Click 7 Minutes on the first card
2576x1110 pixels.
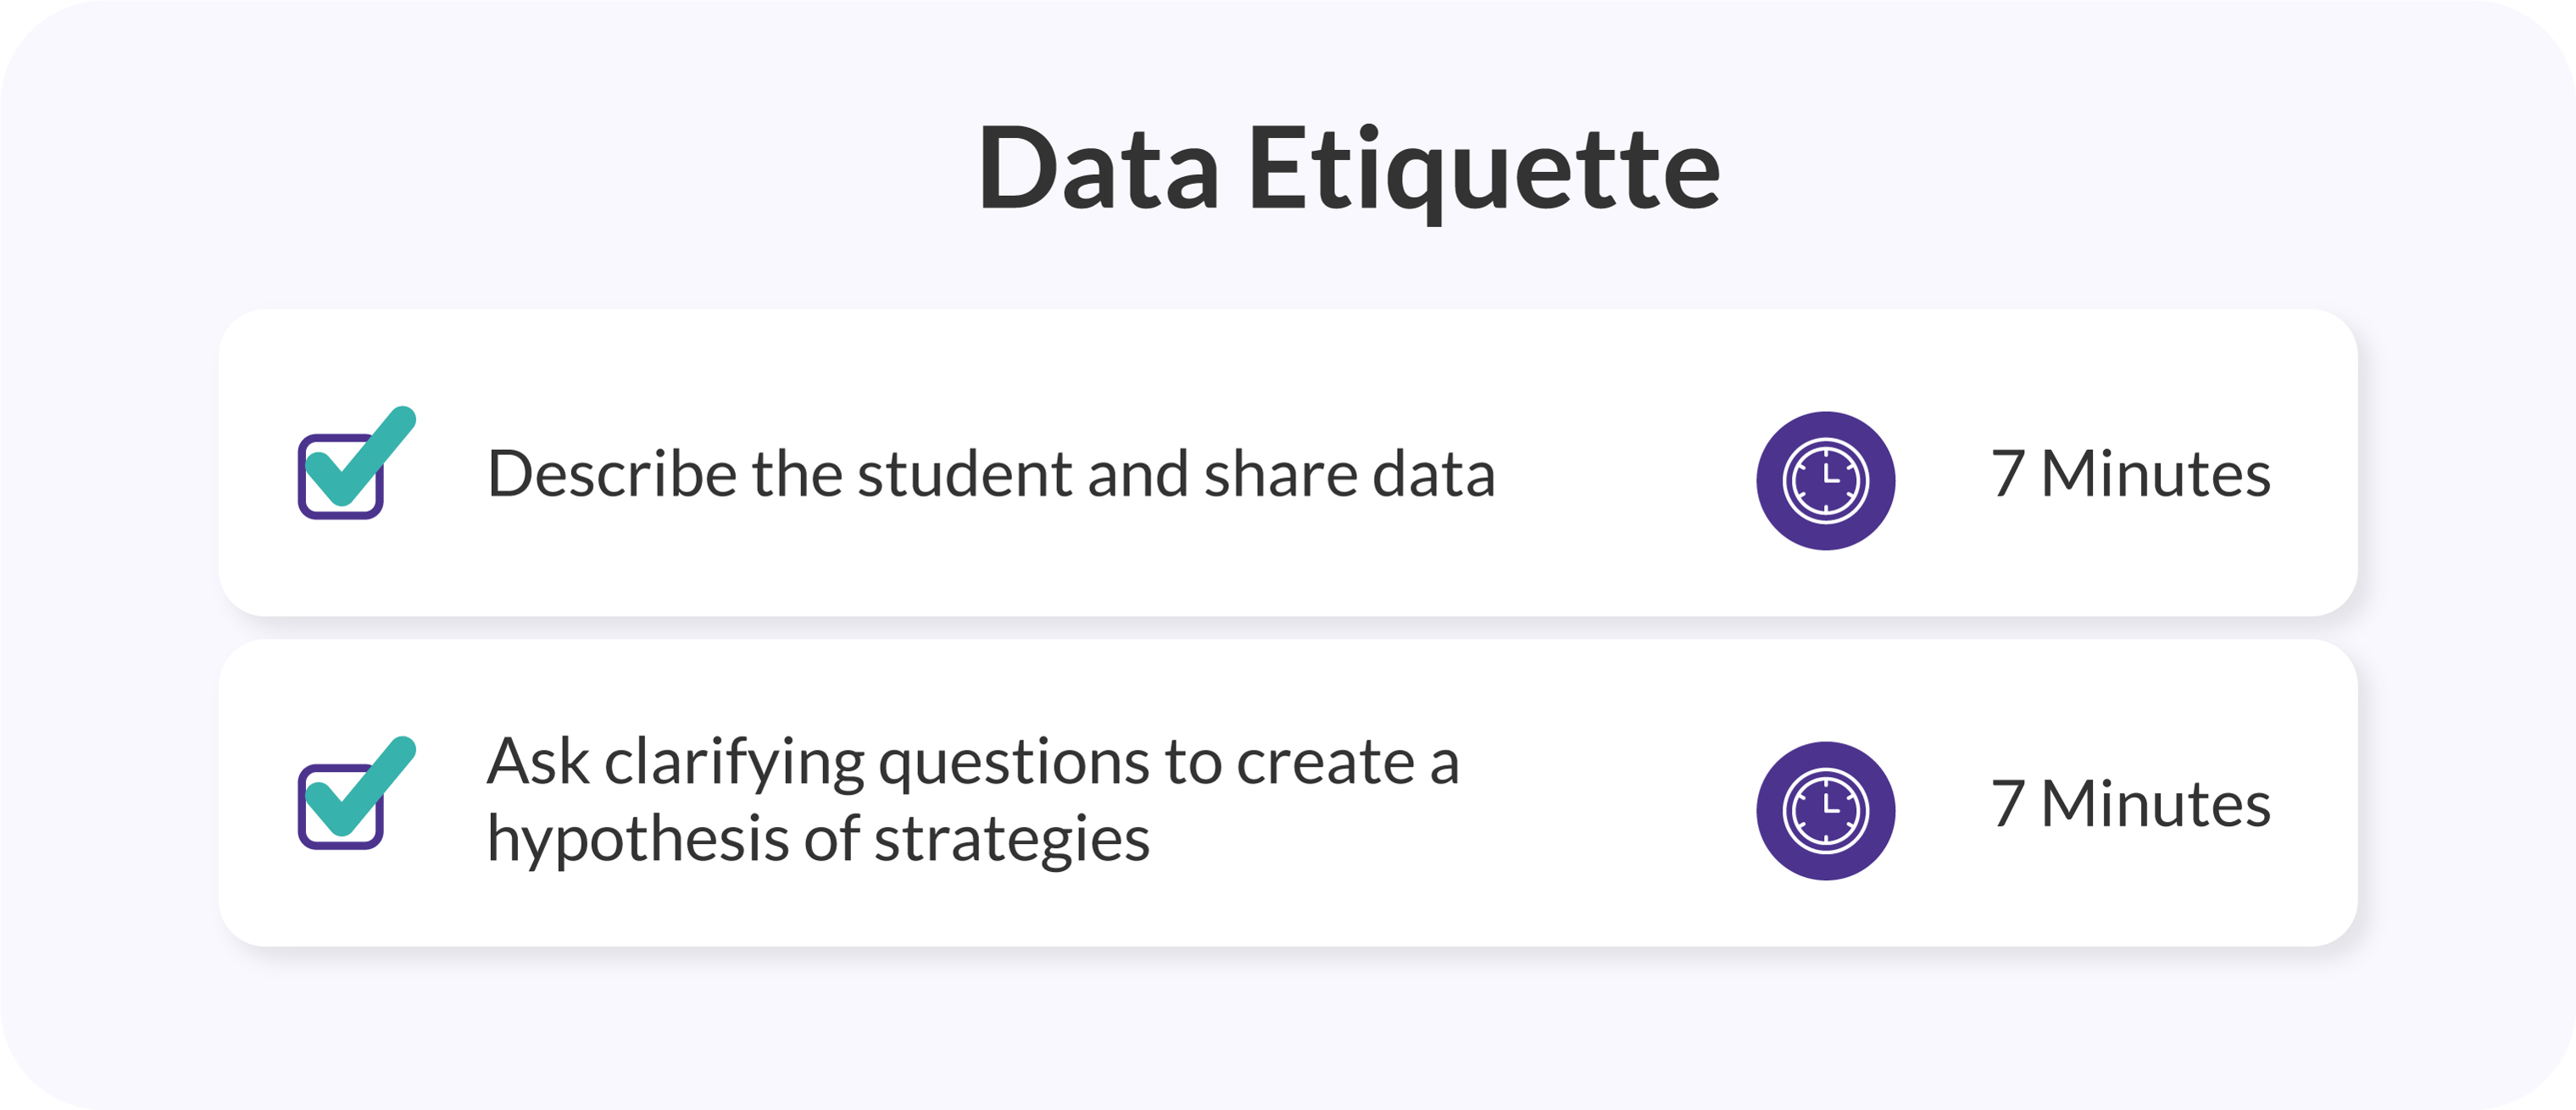[x=2130, y=474]
